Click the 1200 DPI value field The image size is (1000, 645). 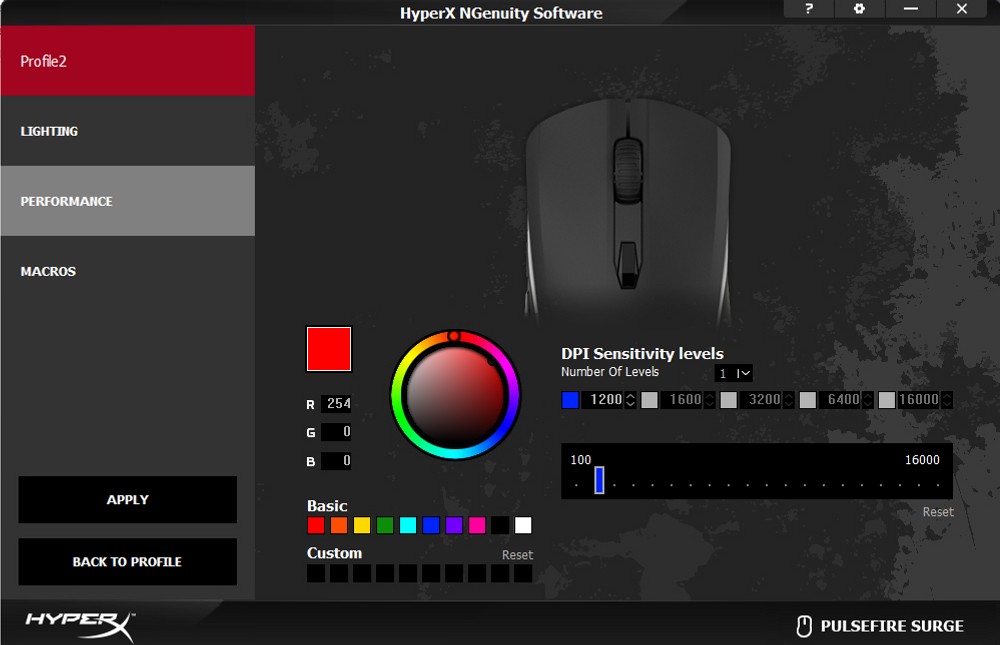click(x=603, y=400)
